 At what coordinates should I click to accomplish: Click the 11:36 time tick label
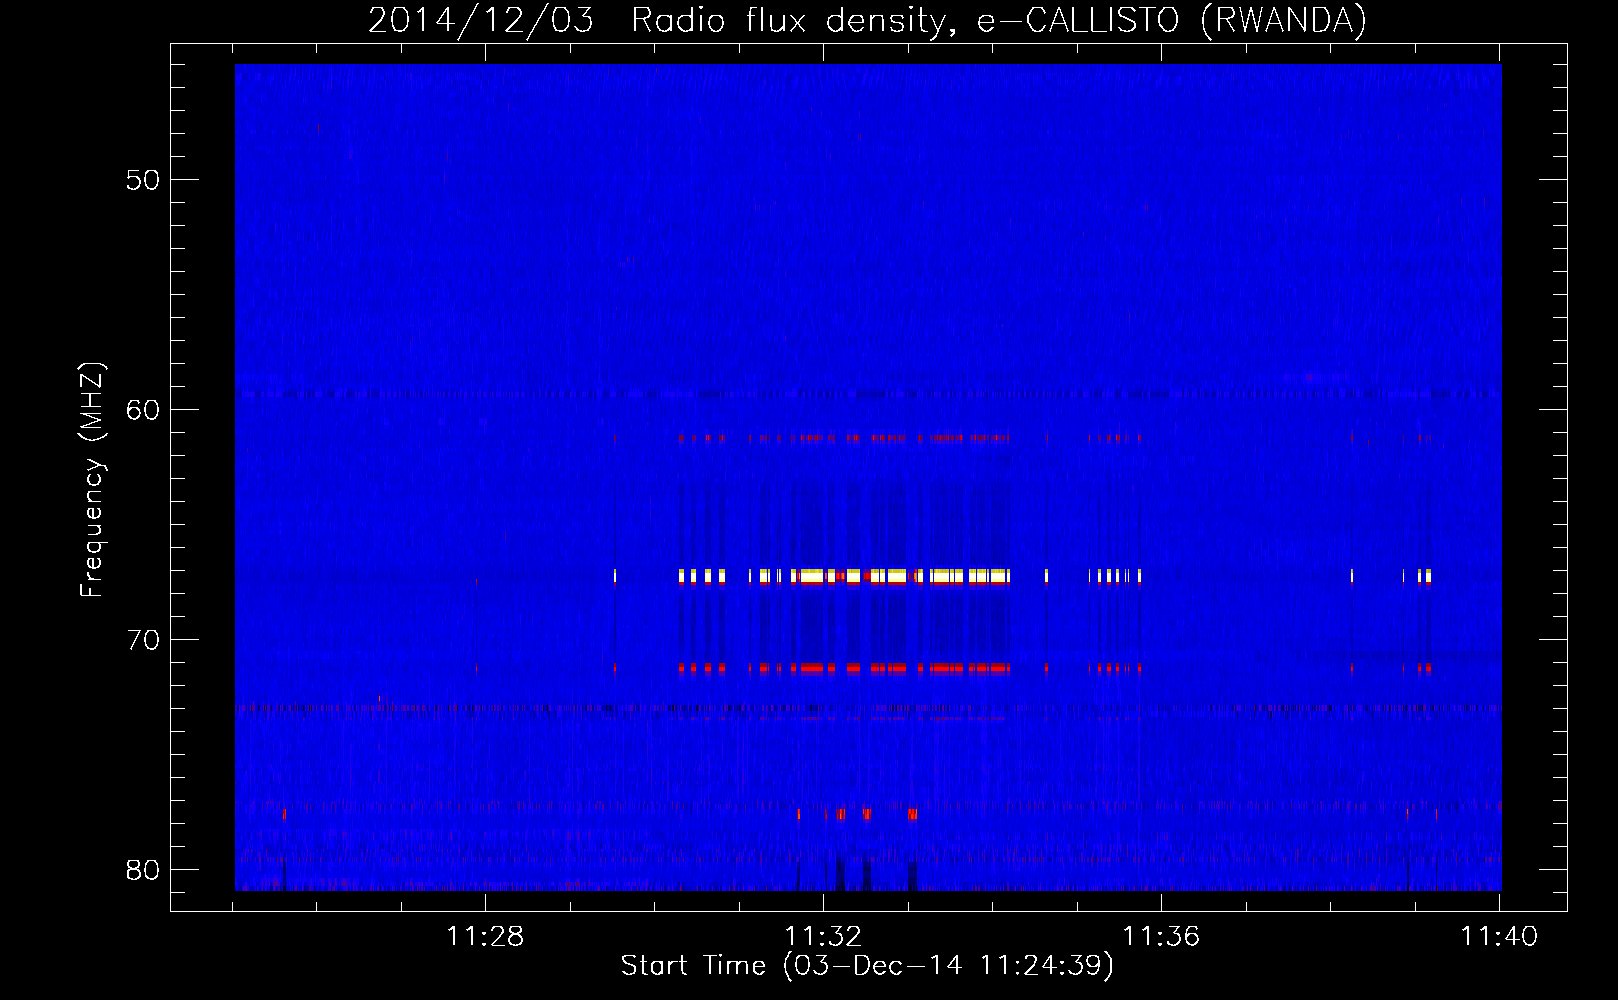tap(1161, 936)
